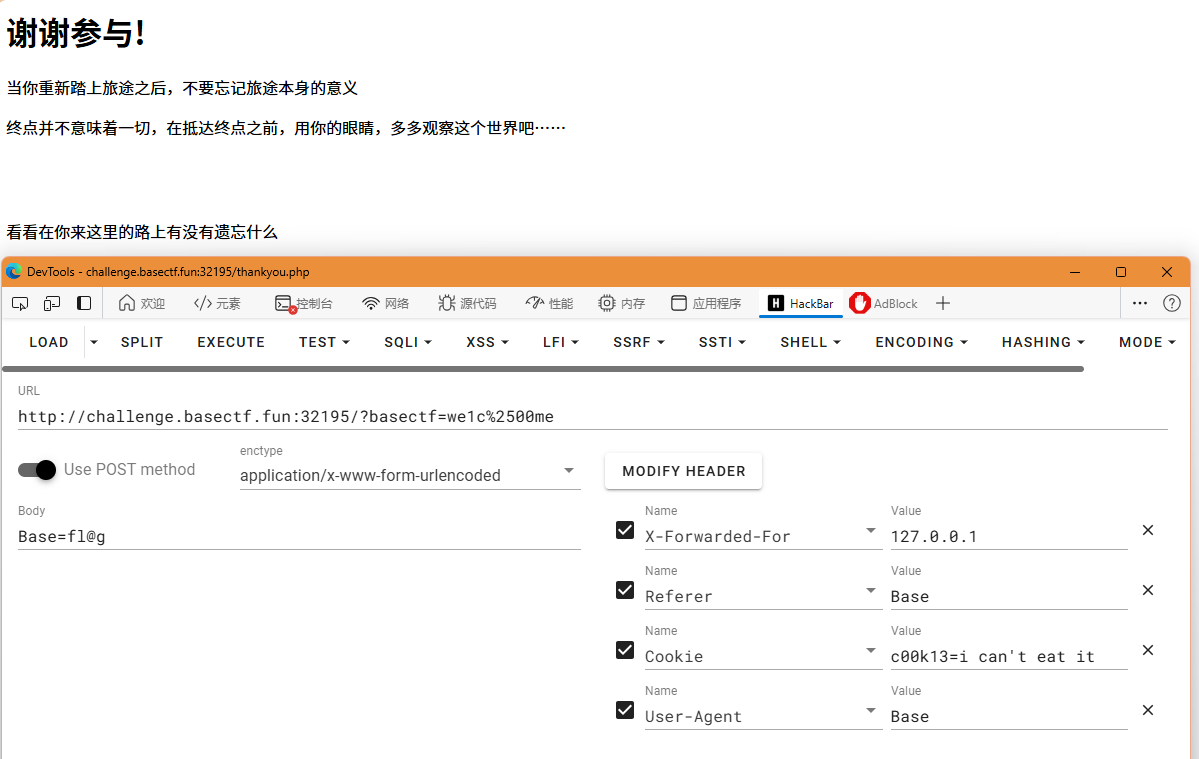This screenshot has height=759, width=1199.
Task: Open the more tools plus icon
Action: click(942, 303)
